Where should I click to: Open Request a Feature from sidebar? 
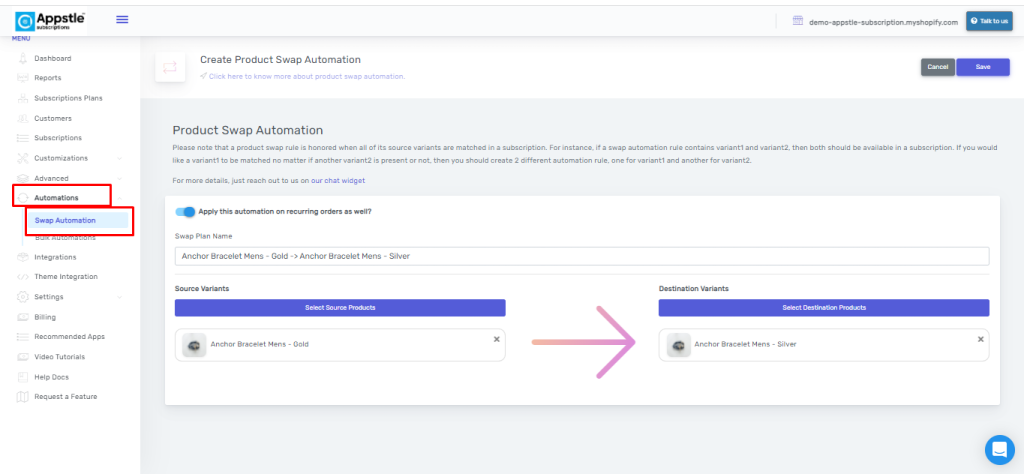pos(66,397)
